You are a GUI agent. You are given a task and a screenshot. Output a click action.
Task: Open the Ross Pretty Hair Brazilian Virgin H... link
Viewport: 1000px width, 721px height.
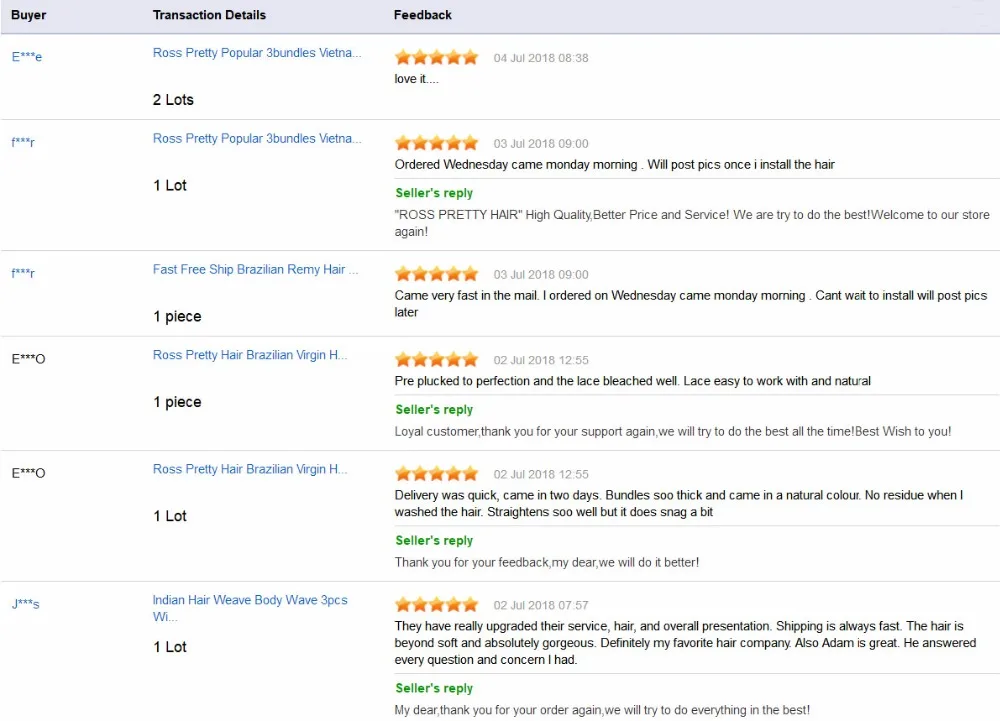(250, 354)
